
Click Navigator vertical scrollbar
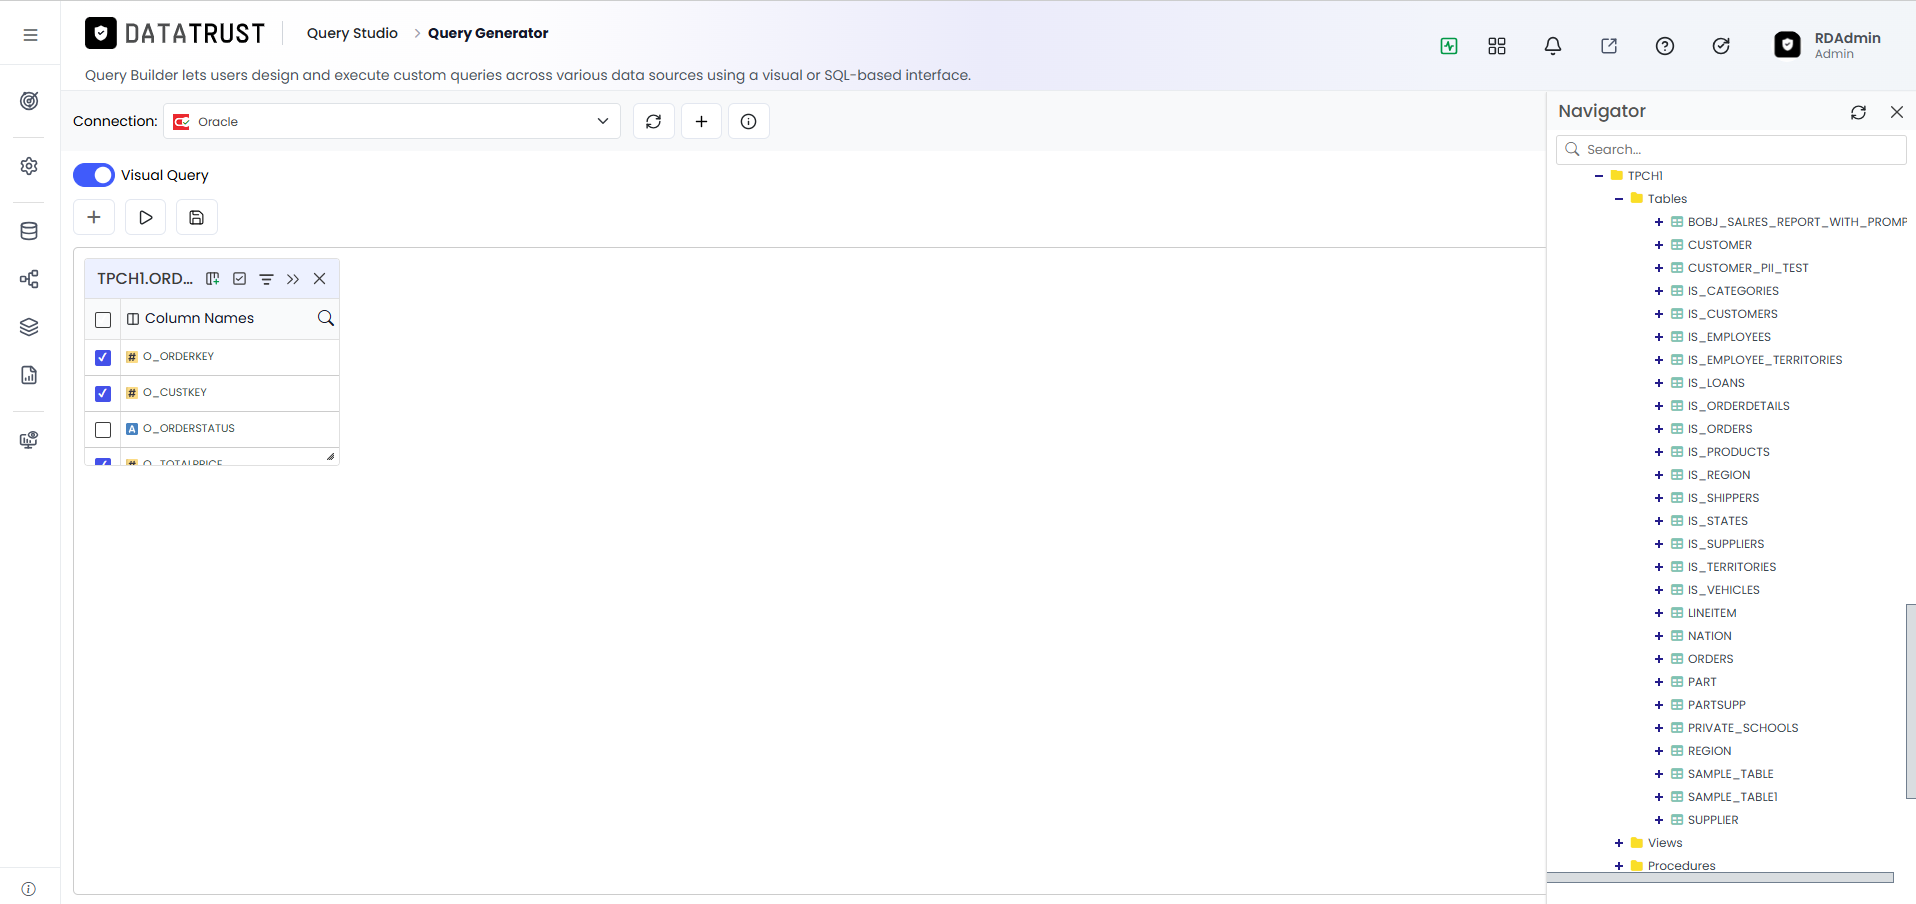1911,701
